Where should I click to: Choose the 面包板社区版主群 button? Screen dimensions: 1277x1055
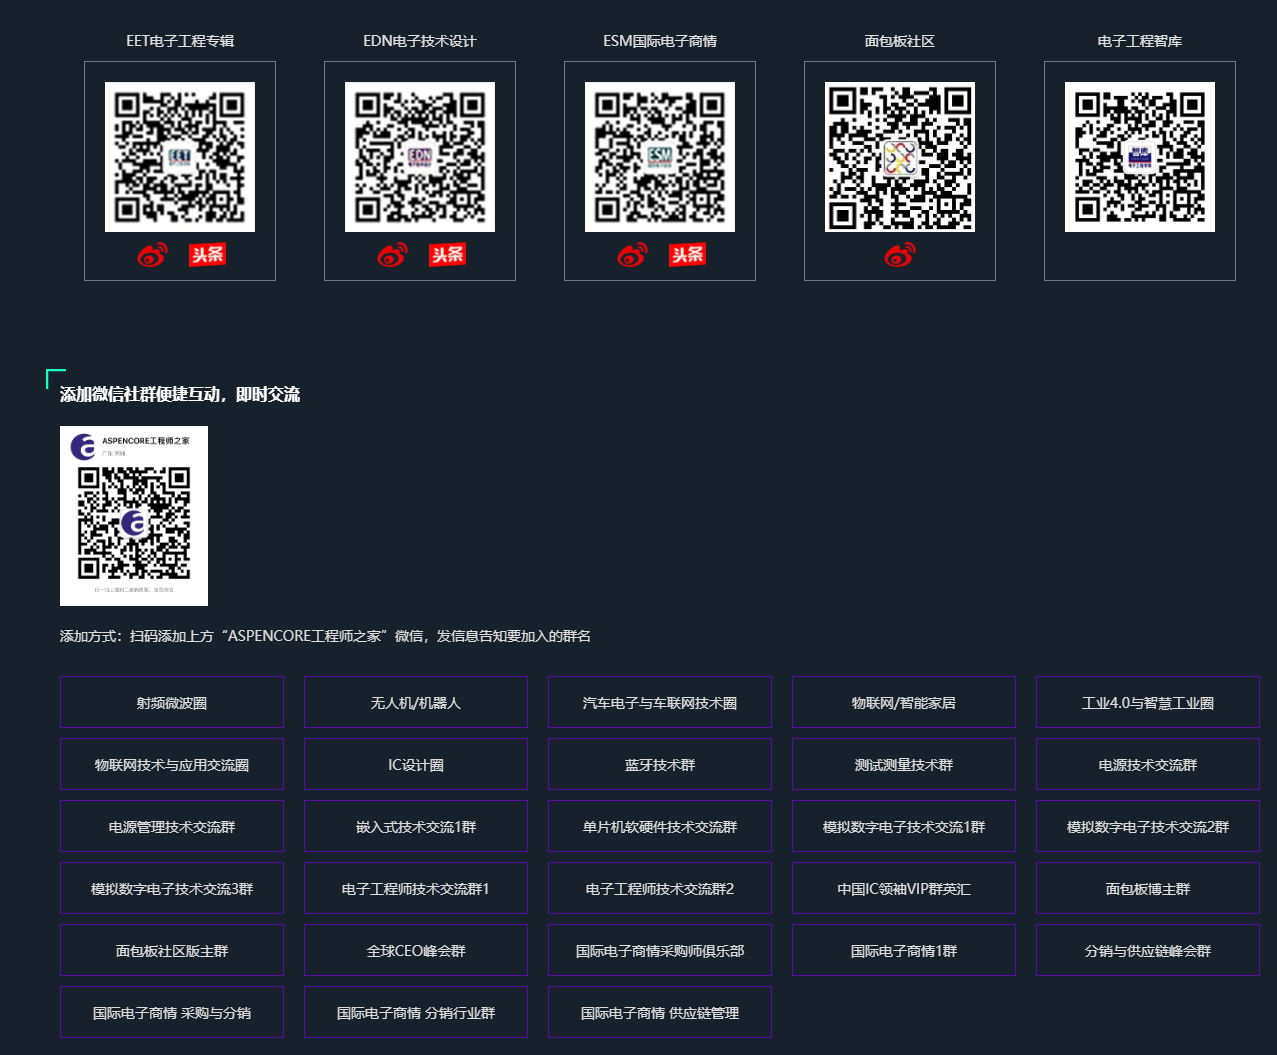pyautogui.click(x=172, y=950)
